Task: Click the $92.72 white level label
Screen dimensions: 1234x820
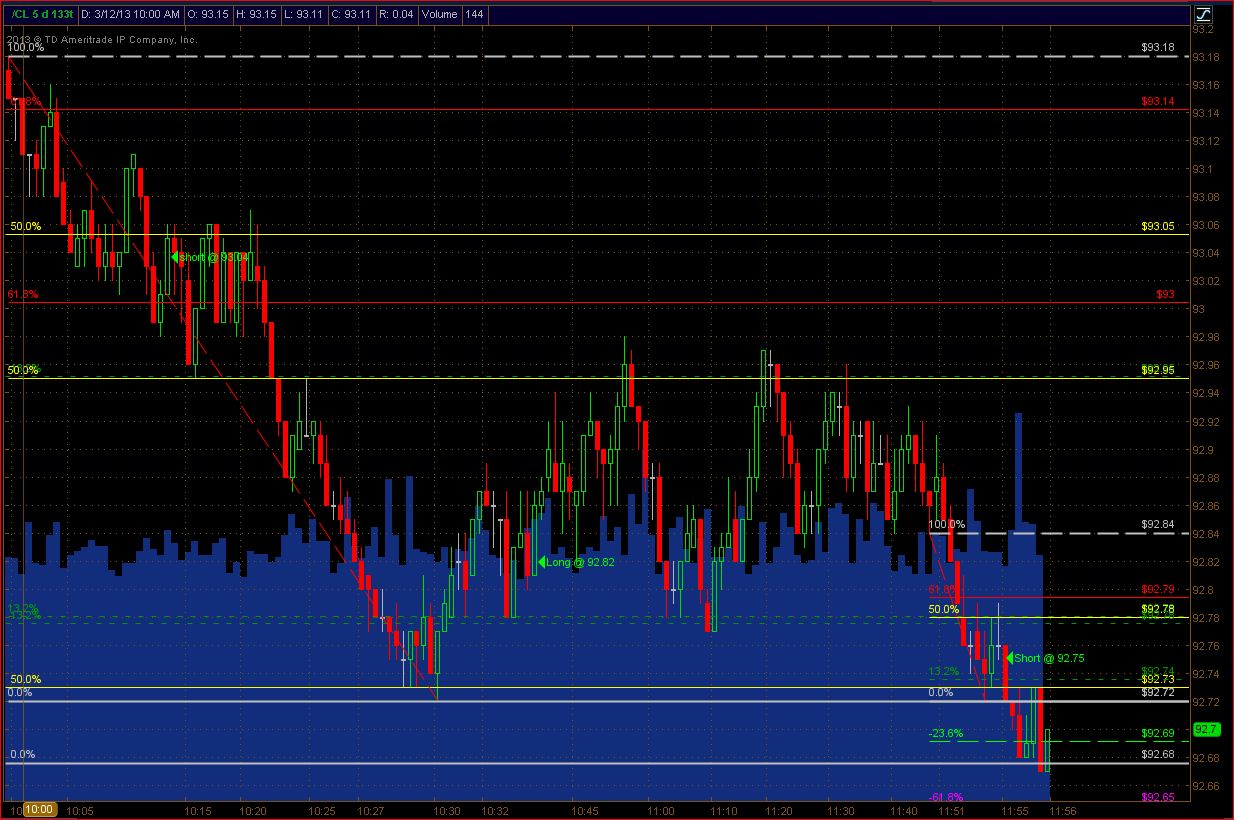Action: click(x=1158, y=692)
